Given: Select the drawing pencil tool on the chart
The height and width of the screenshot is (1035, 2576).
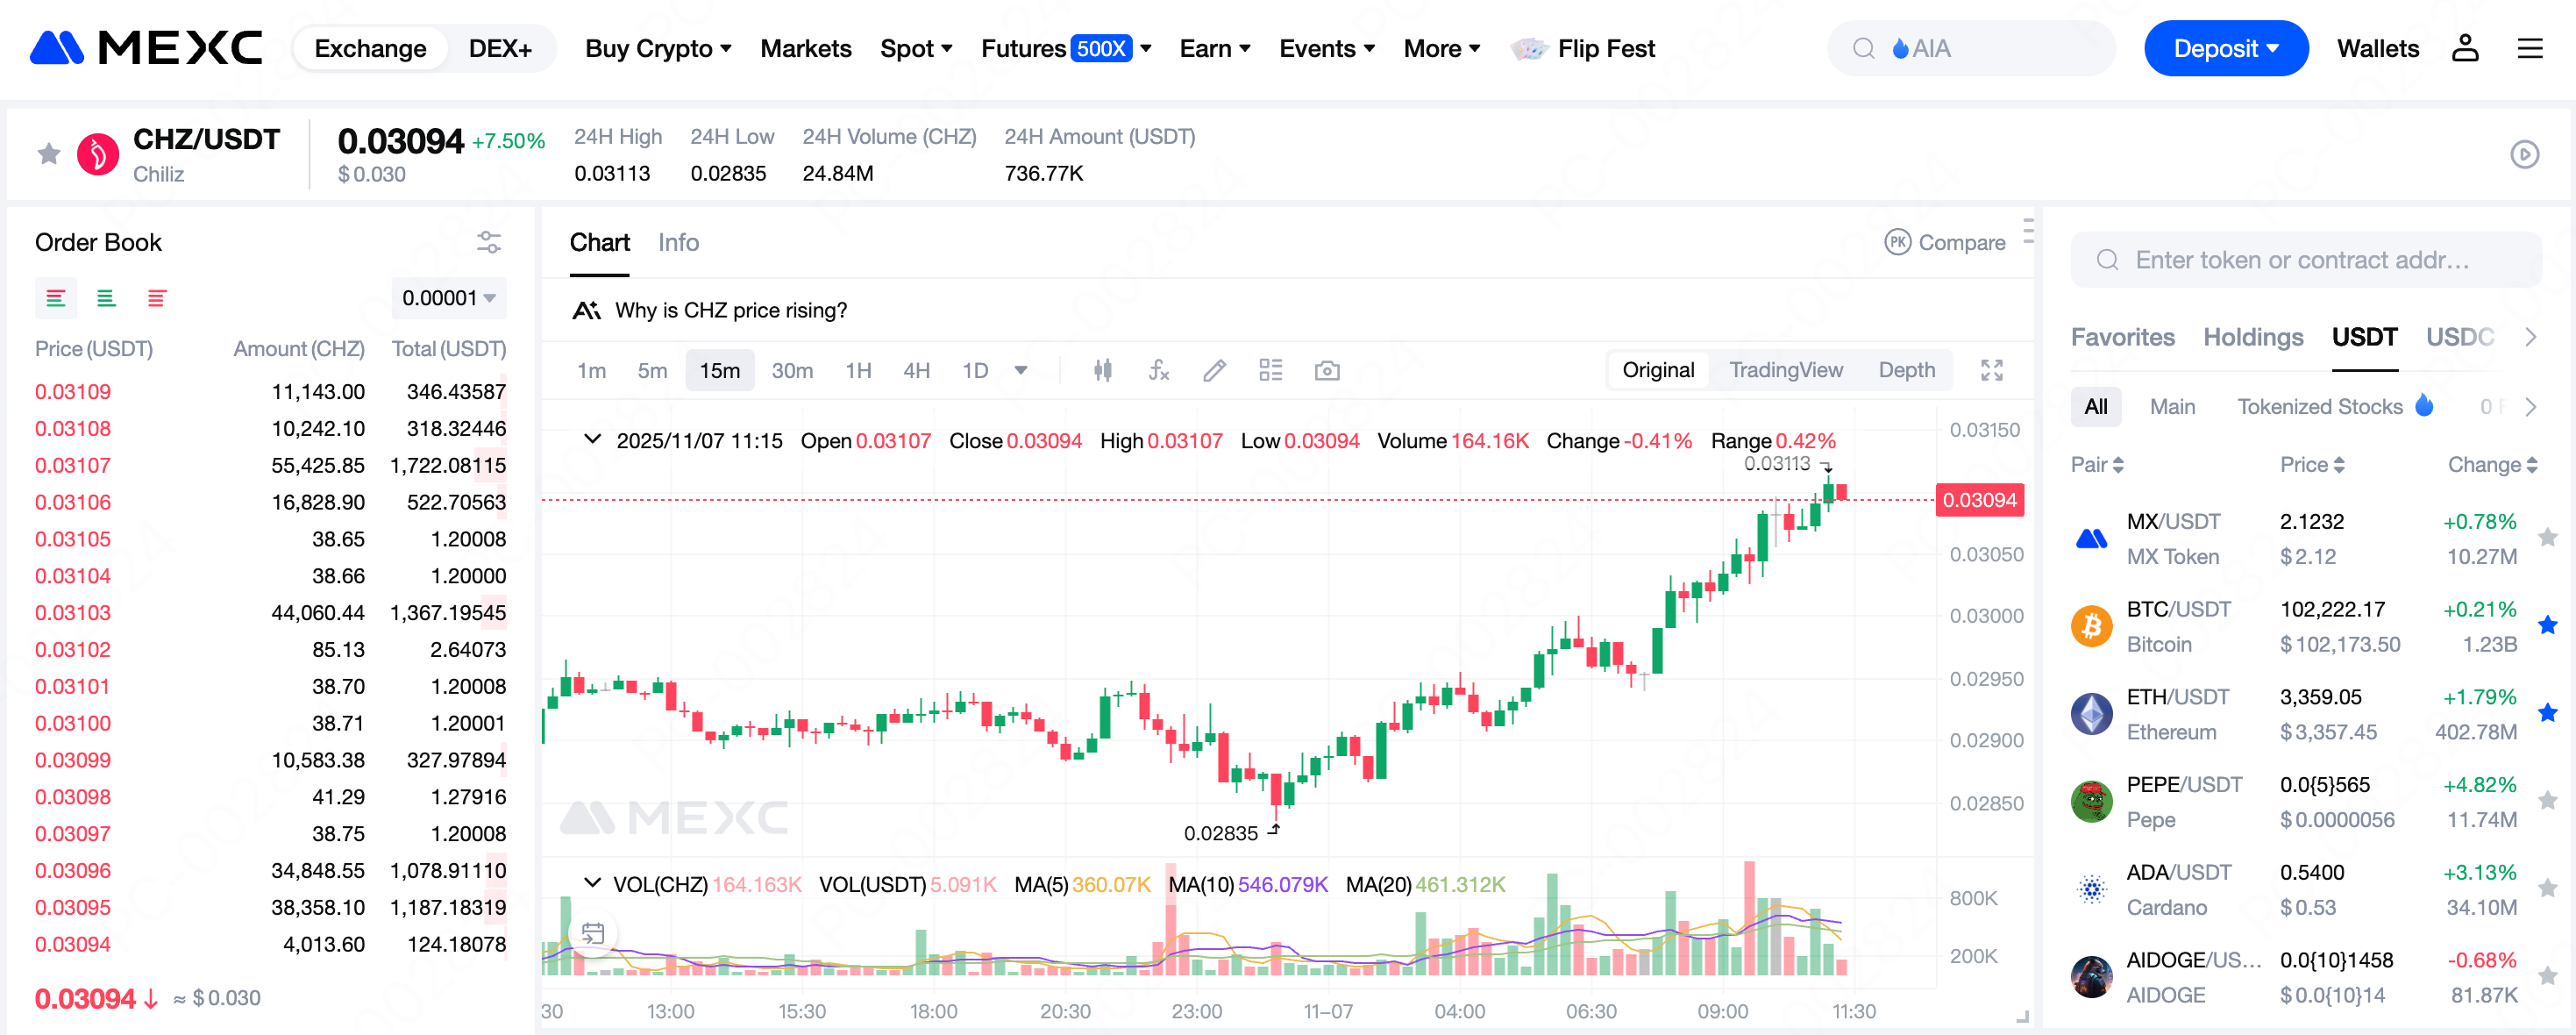Looking at the screenshot, I should [x=1214, y=370].
